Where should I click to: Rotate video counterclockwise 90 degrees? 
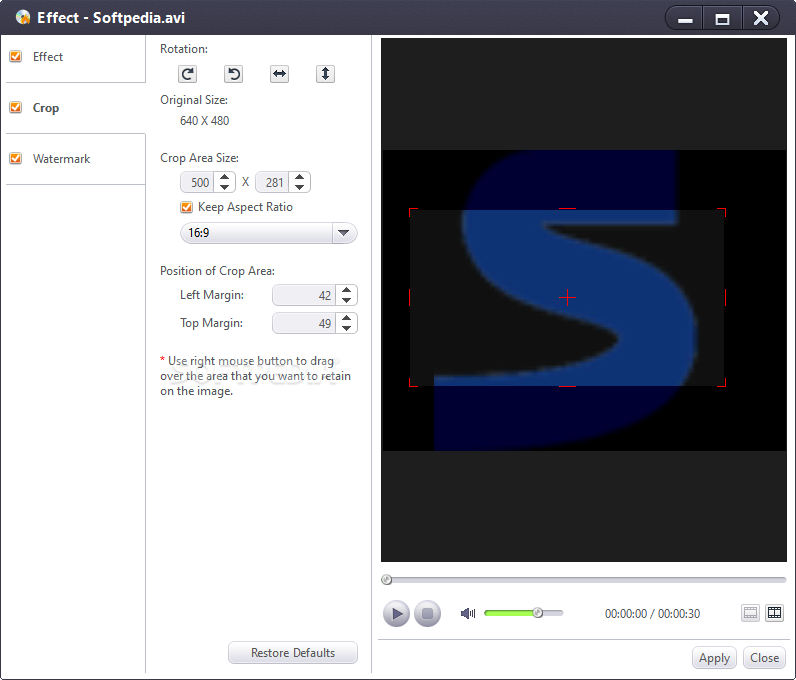(234, 74)
